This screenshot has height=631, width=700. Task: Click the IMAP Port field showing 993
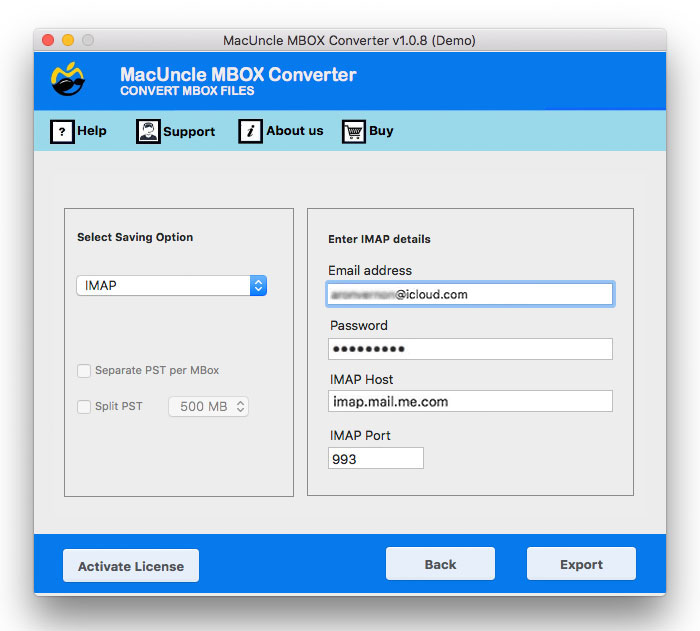pyautogui.click(x=376, y=459)
